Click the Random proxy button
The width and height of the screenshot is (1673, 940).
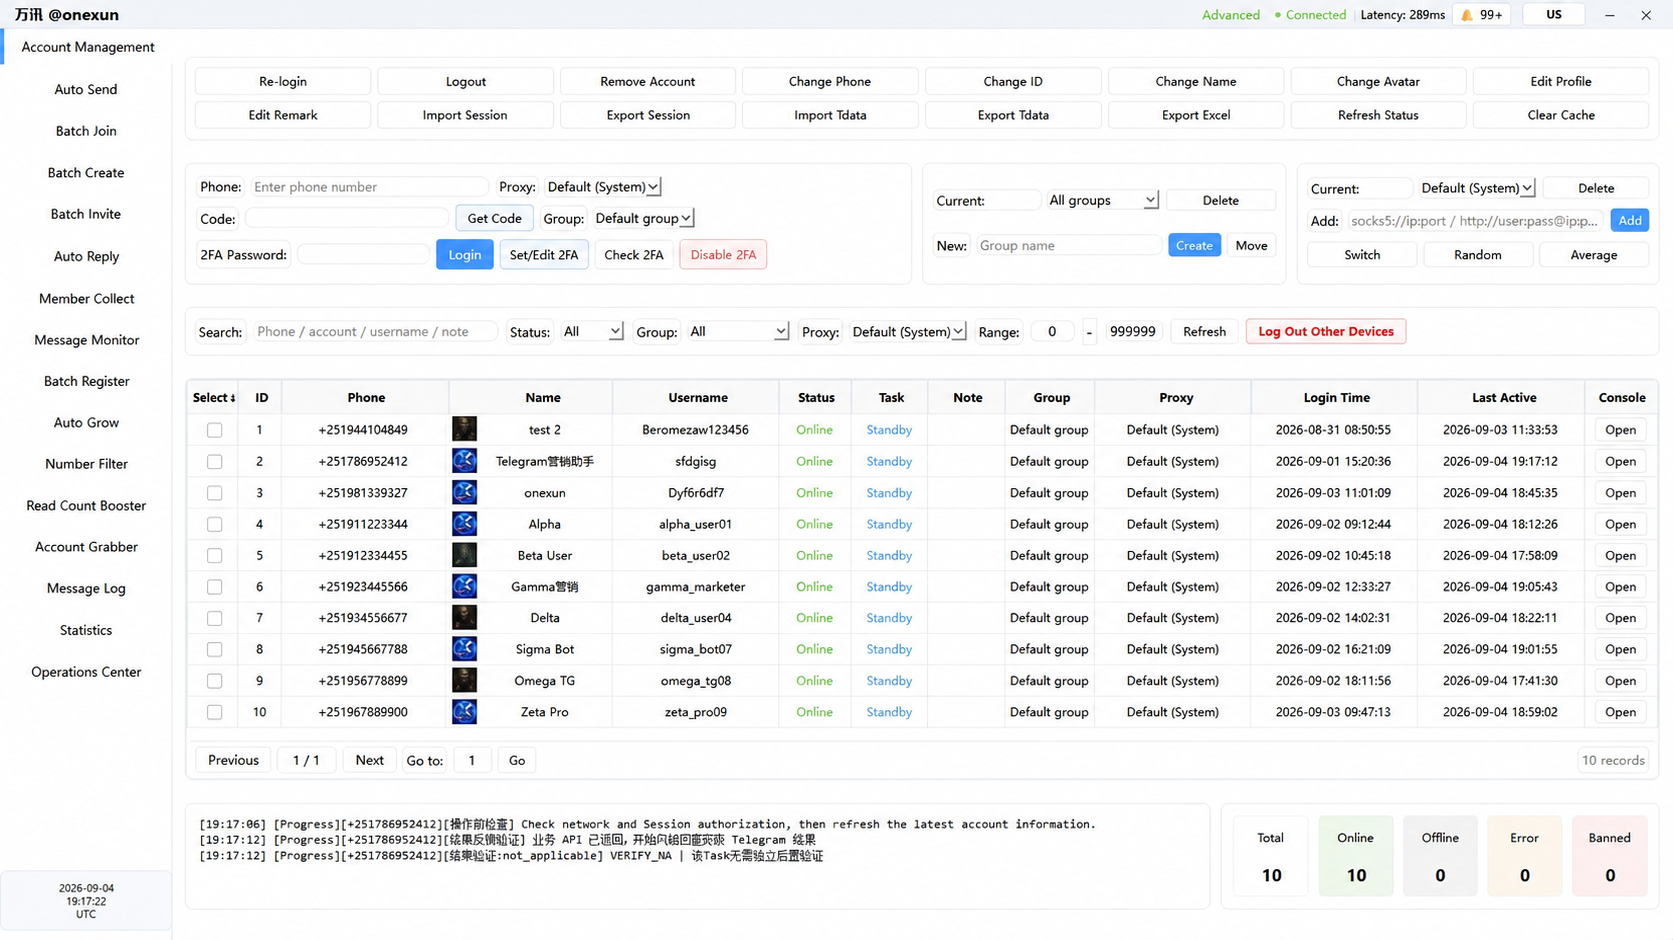[1477, 255]
